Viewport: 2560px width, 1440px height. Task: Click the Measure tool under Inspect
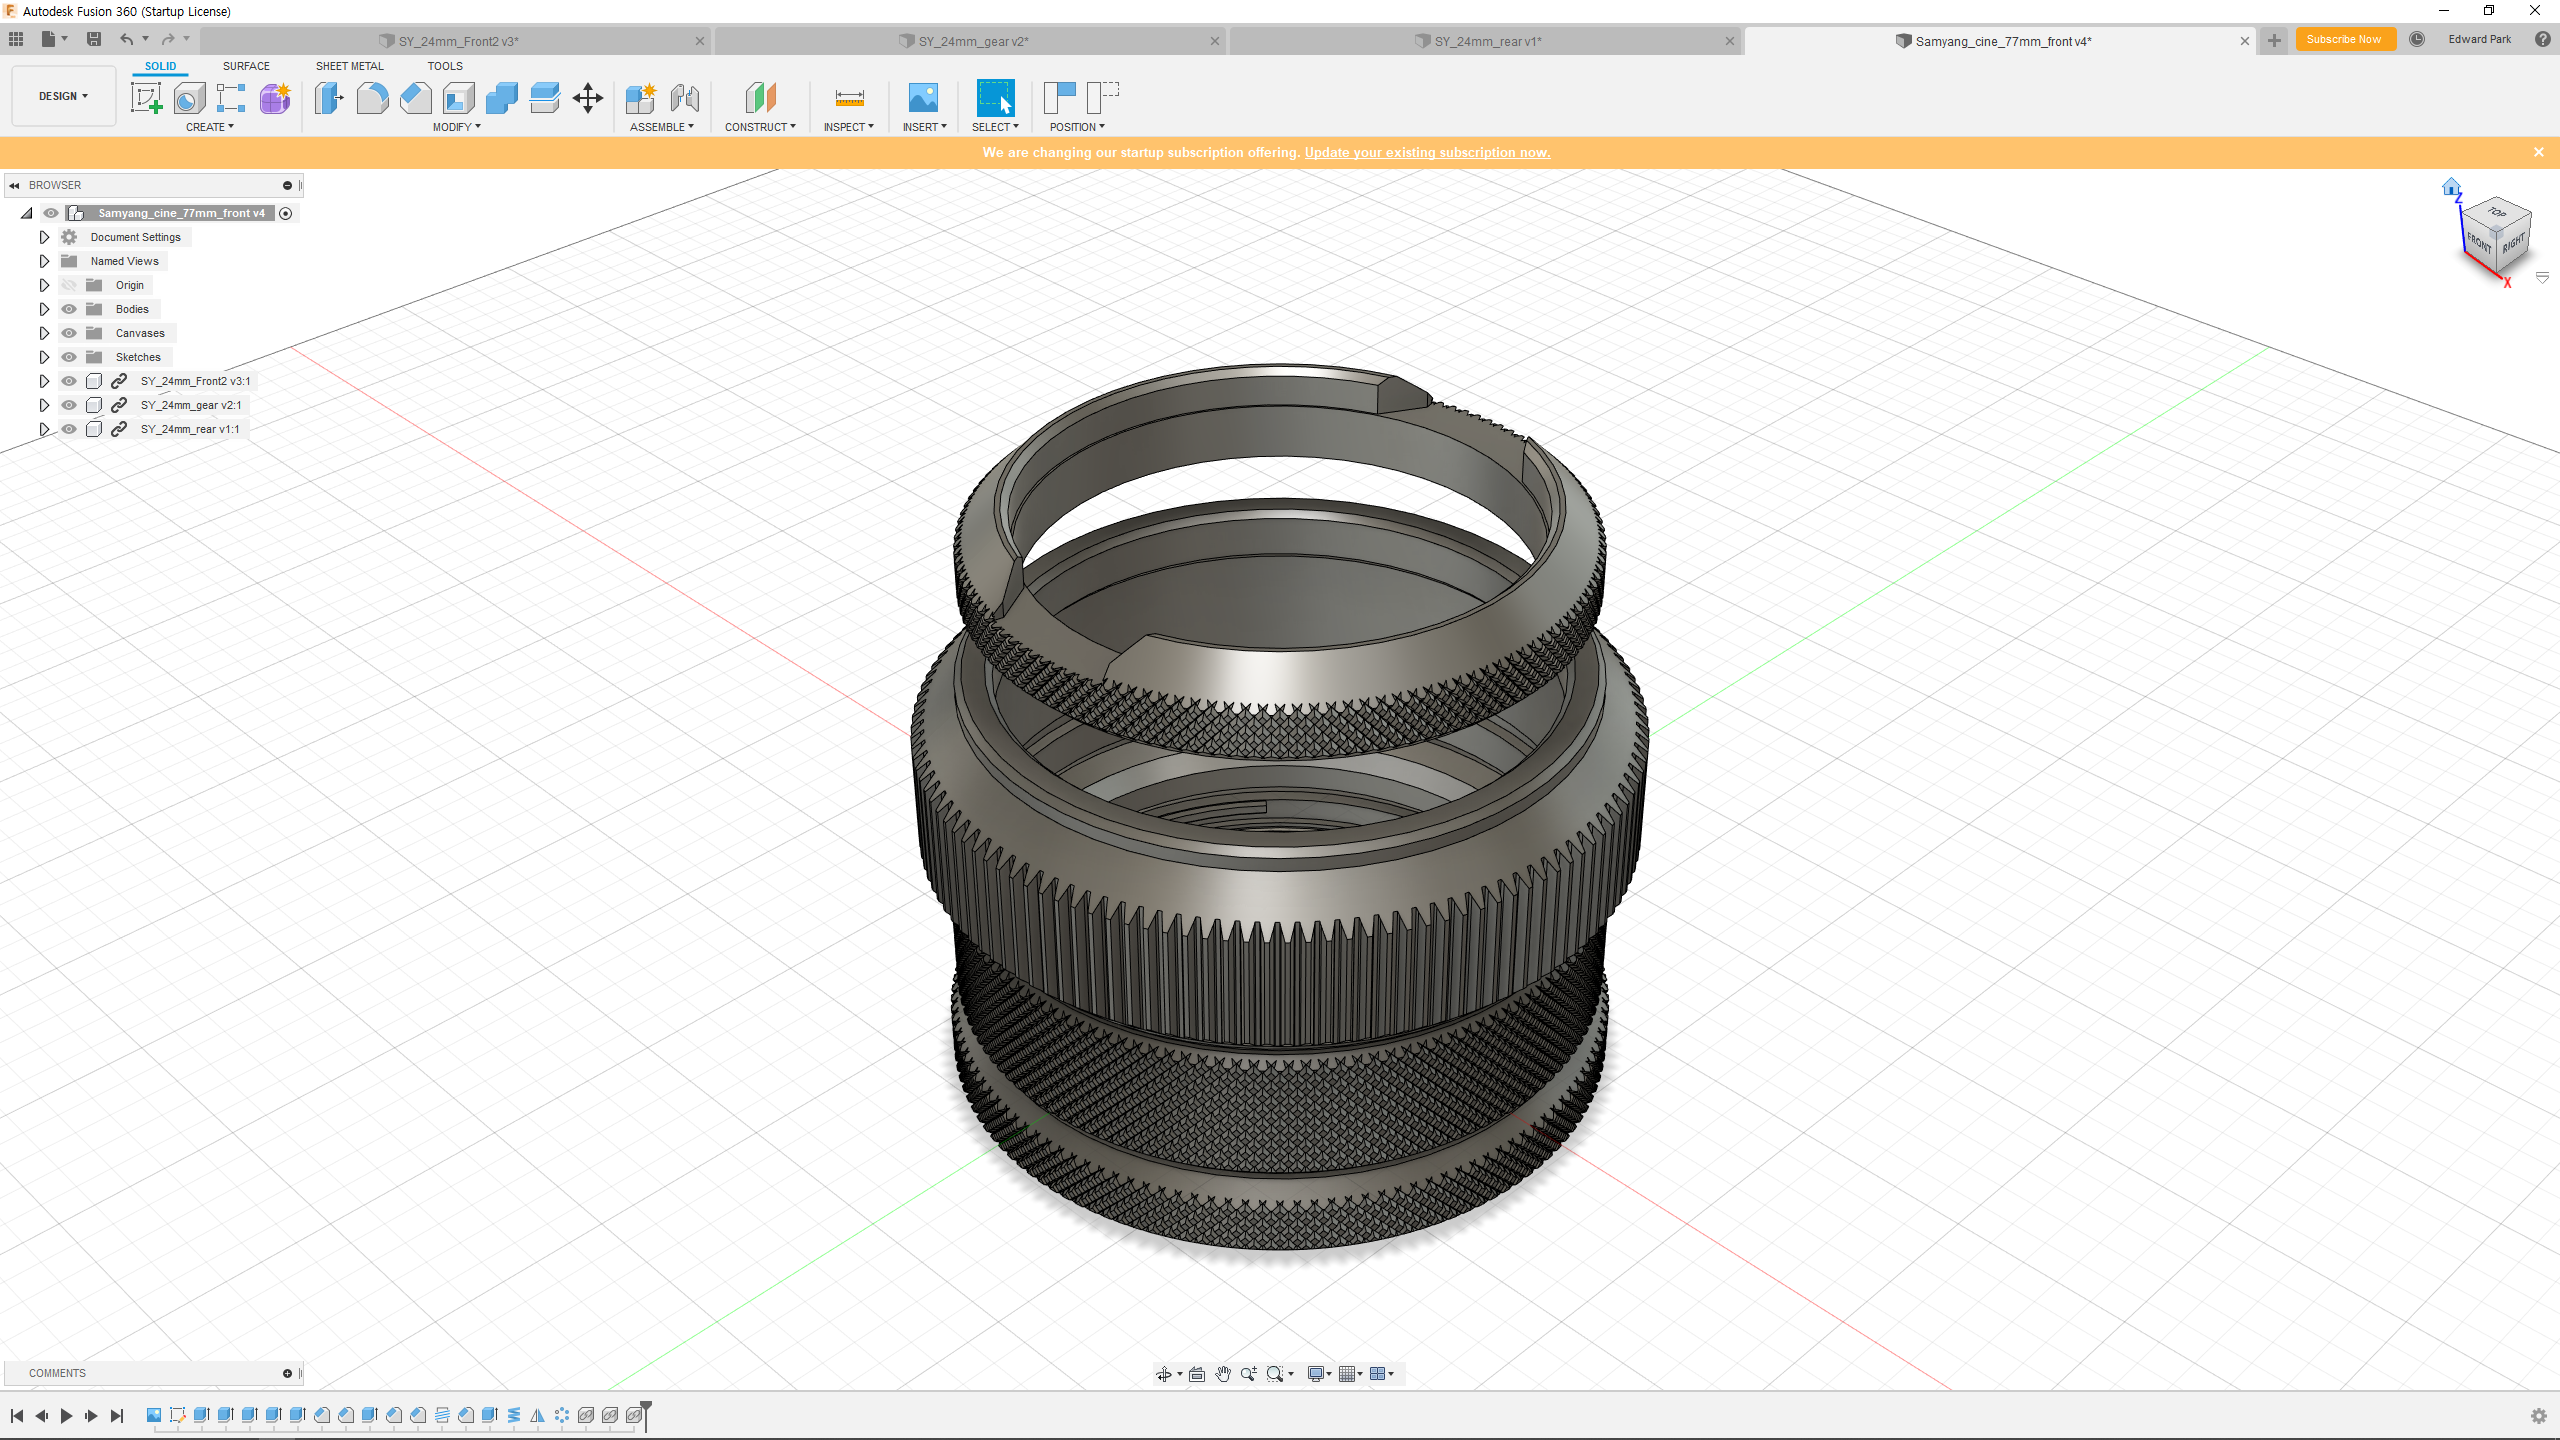[x=849, y=98]
